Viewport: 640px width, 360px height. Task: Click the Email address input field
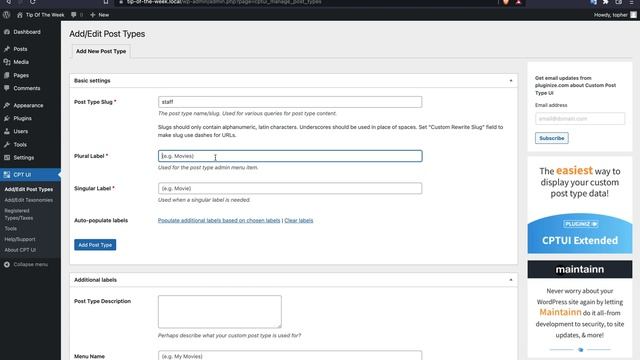(x=580, y=118)
